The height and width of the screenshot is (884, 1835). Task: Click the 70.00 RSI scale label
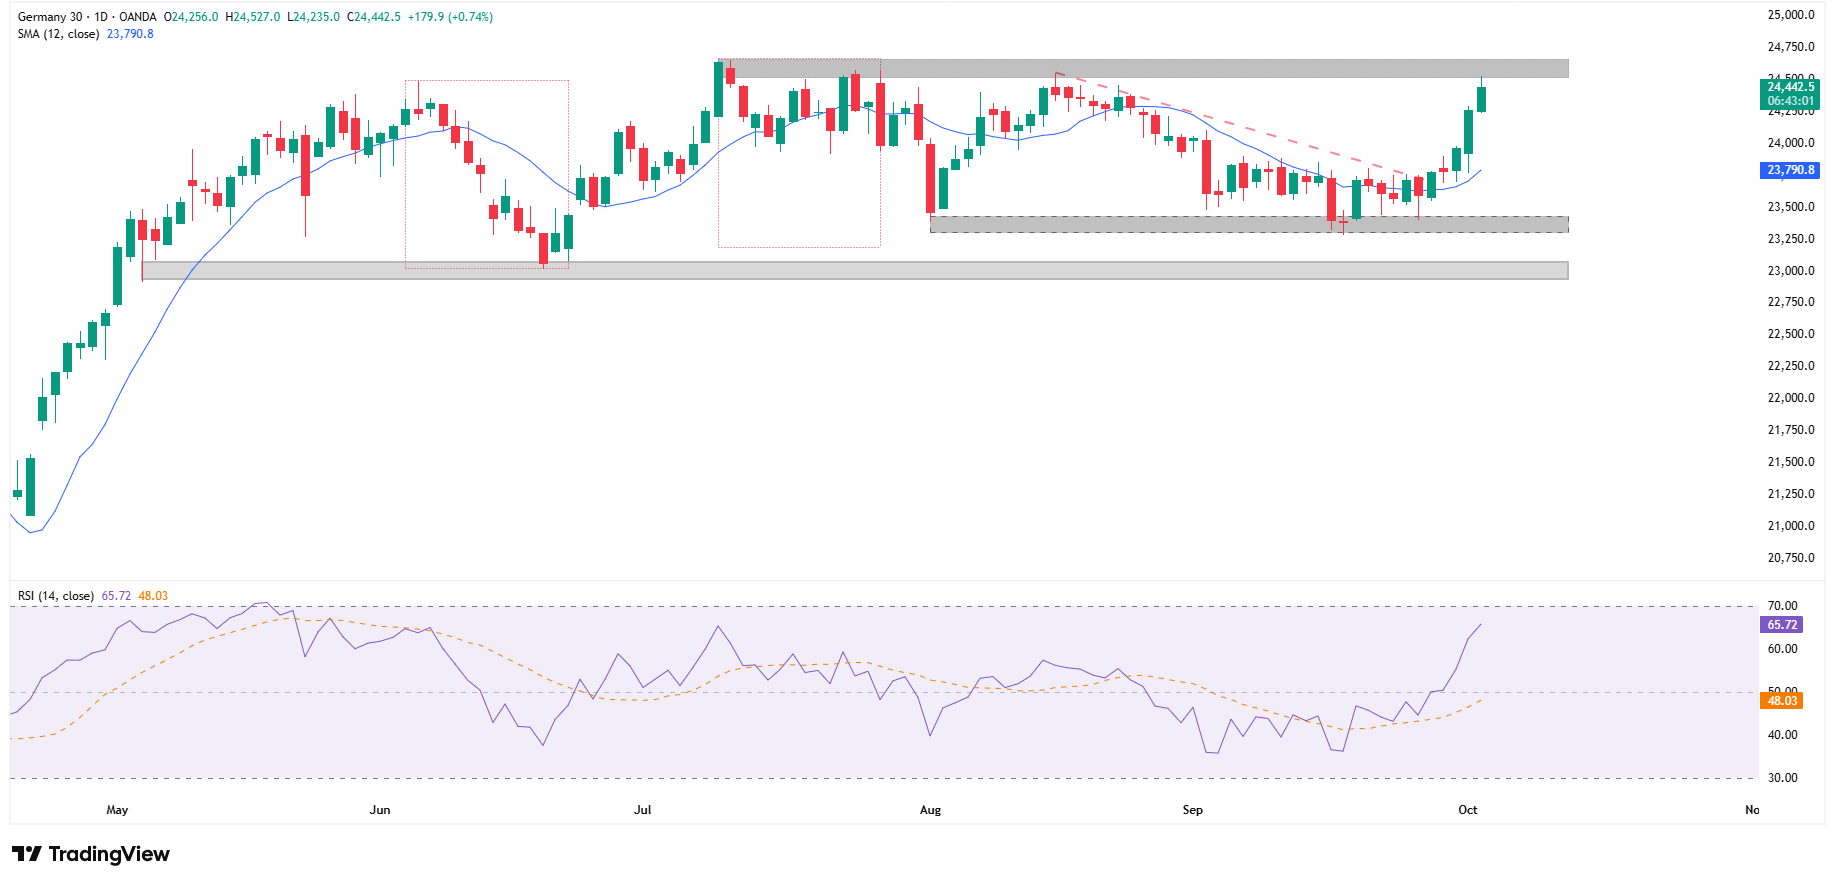[x=1782, y=606]
